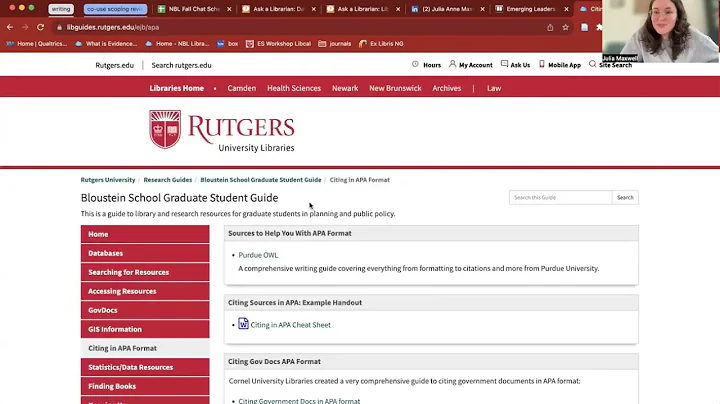Select Home in guide sidebar

pyautogui.click(x=145, y=234)
